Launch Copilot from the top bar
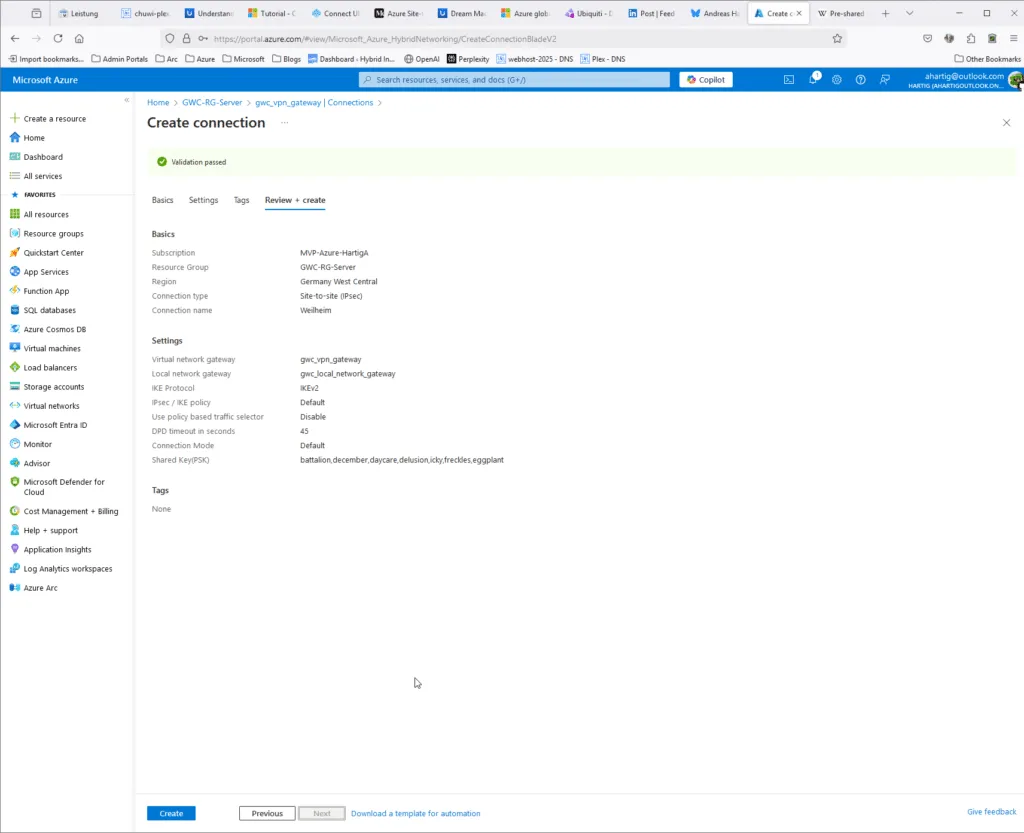 point(705,79)
